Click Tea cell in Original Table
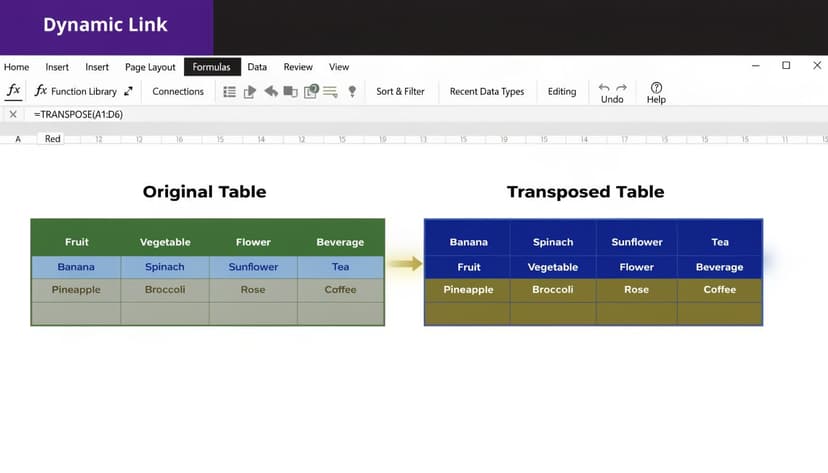 (x=340, y=267)
